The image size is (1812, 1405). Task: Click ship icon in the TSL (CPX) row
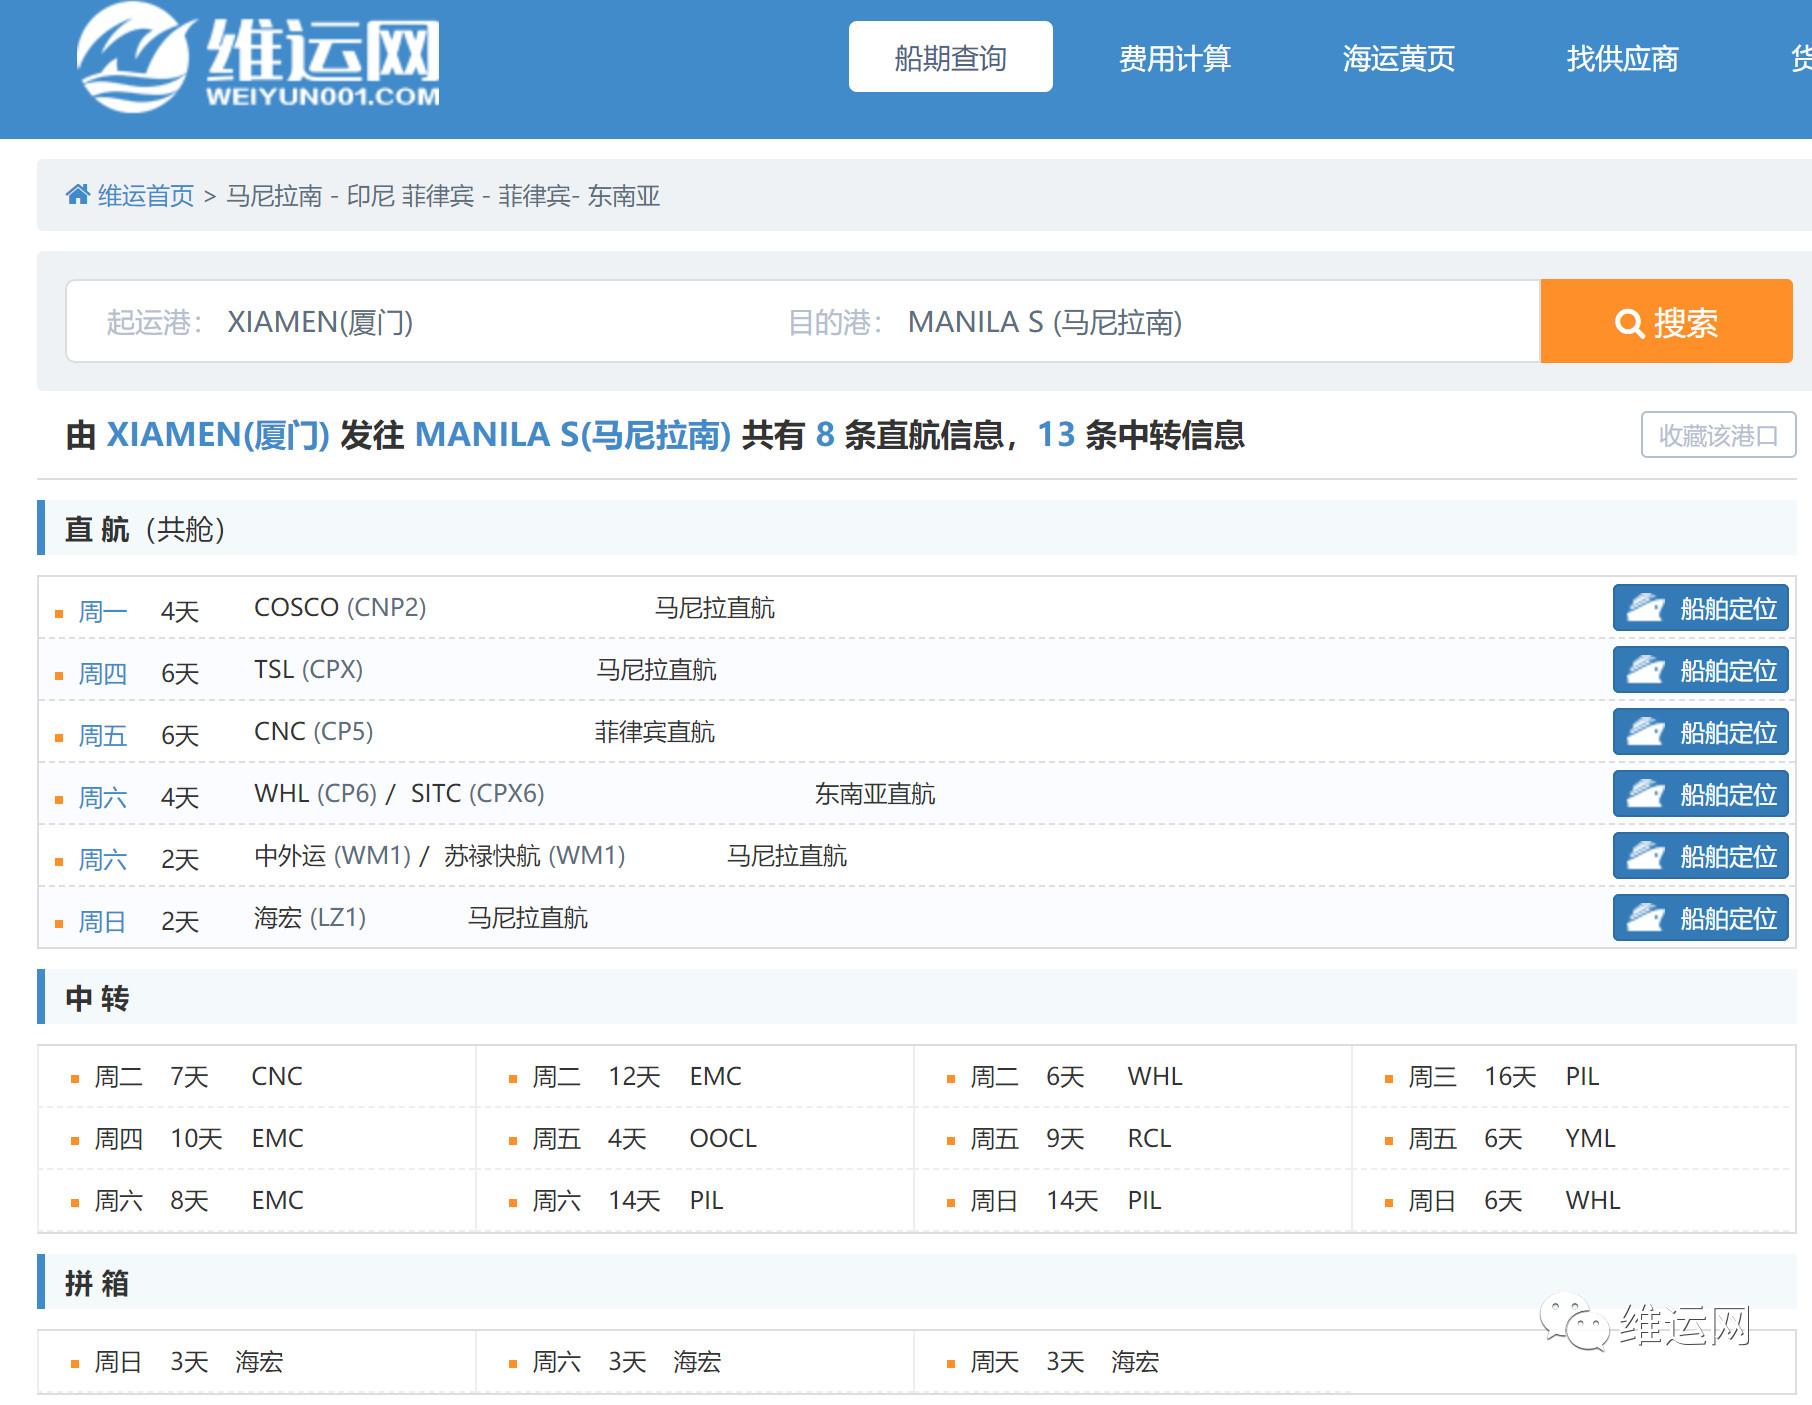pos(1645,670)
